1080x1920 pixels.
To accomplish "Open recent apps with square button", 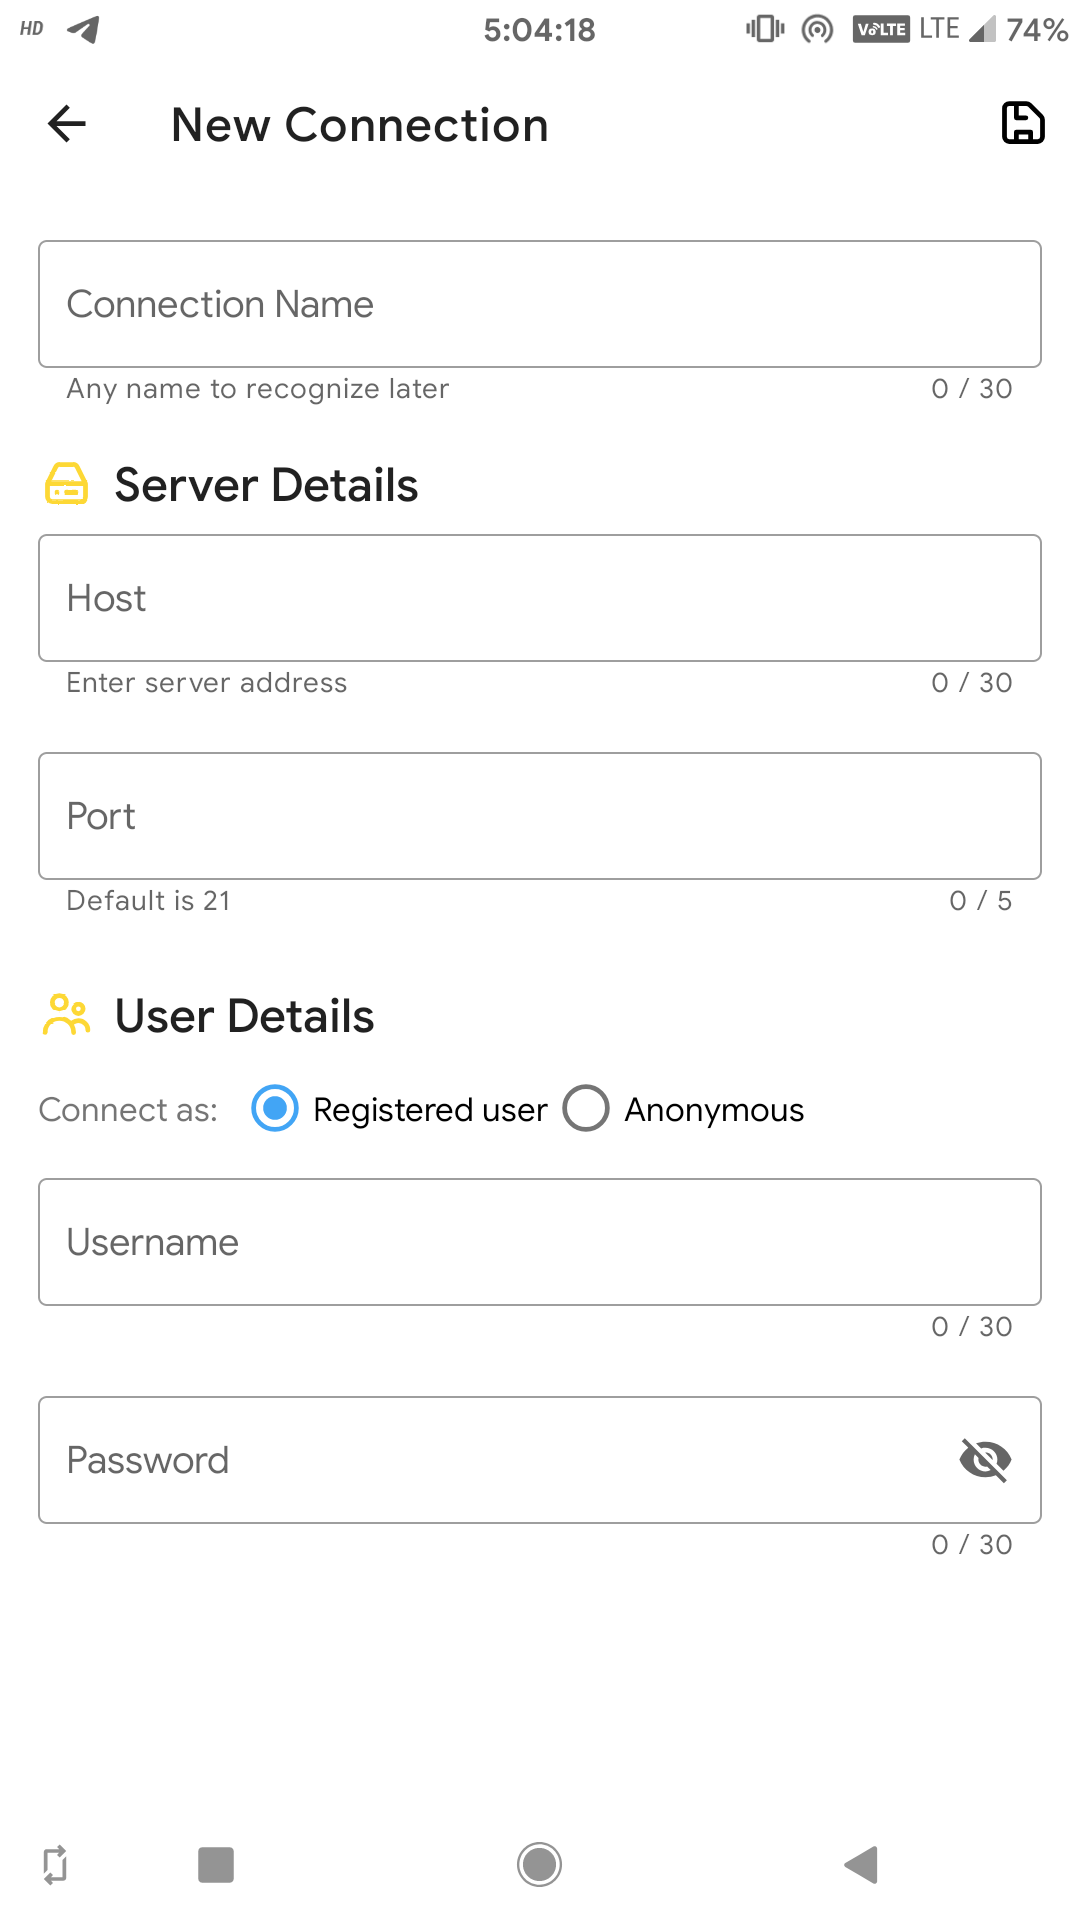I will (216, 1865).
